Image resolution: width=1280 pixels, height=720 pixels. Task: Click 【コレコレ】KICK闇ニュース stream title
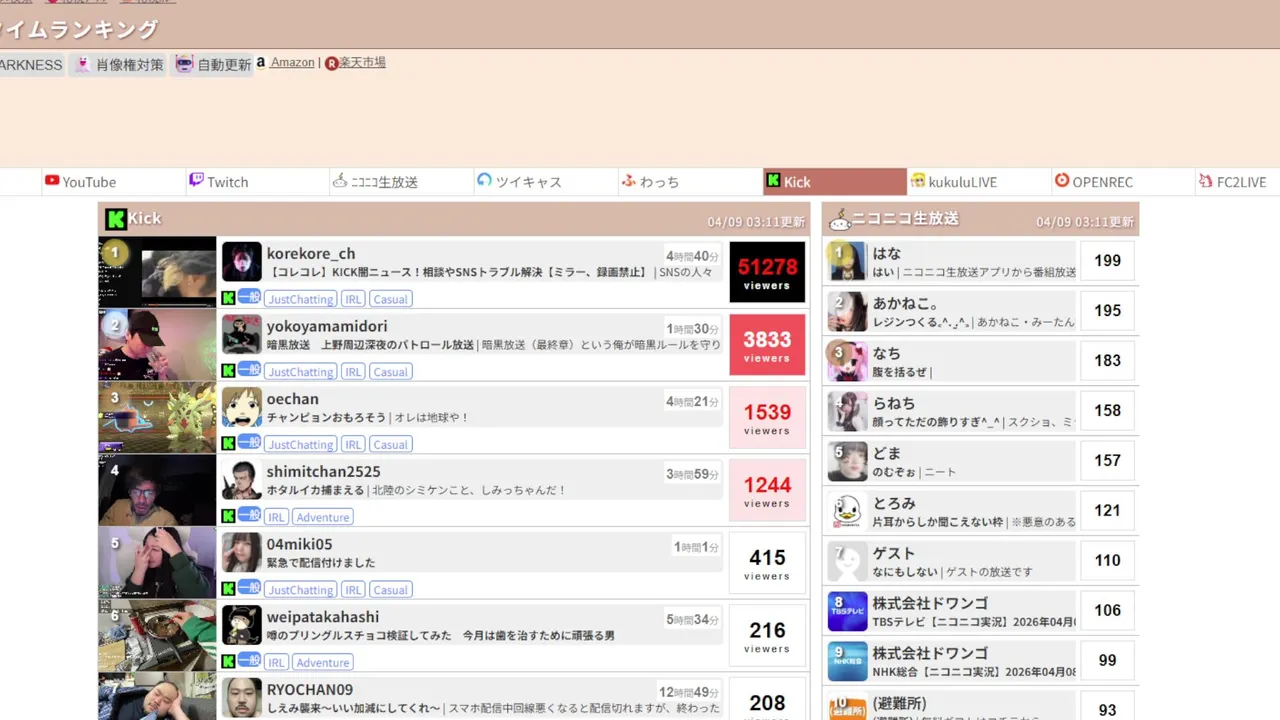459,272
